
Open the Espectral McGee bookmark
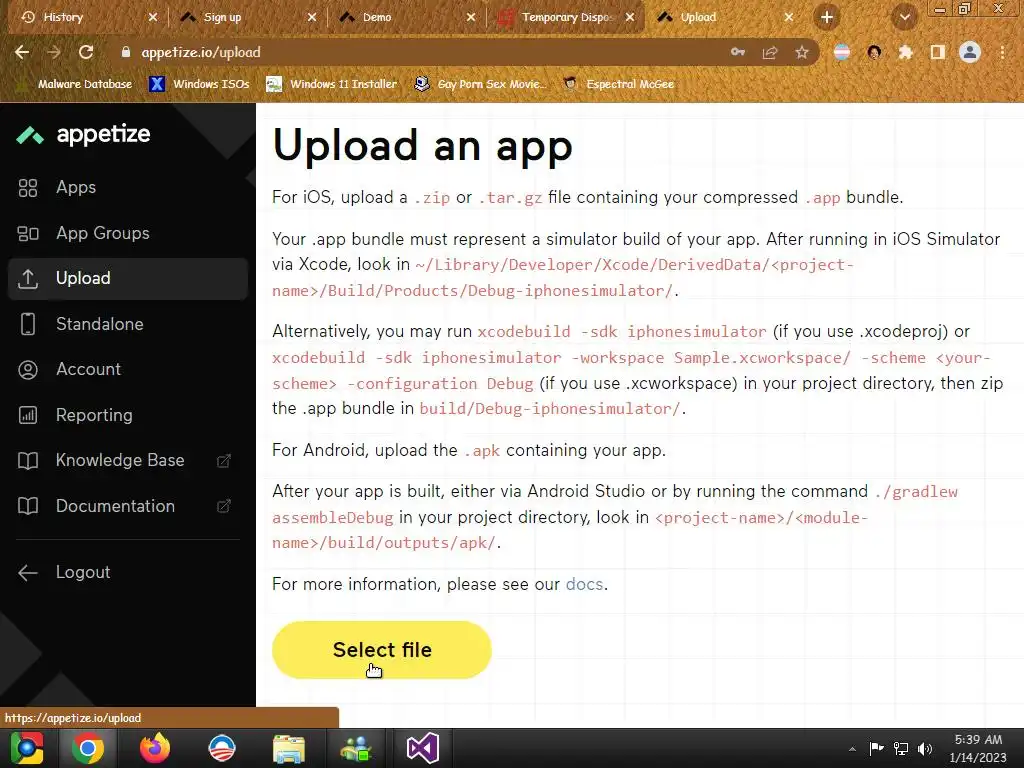618,84
